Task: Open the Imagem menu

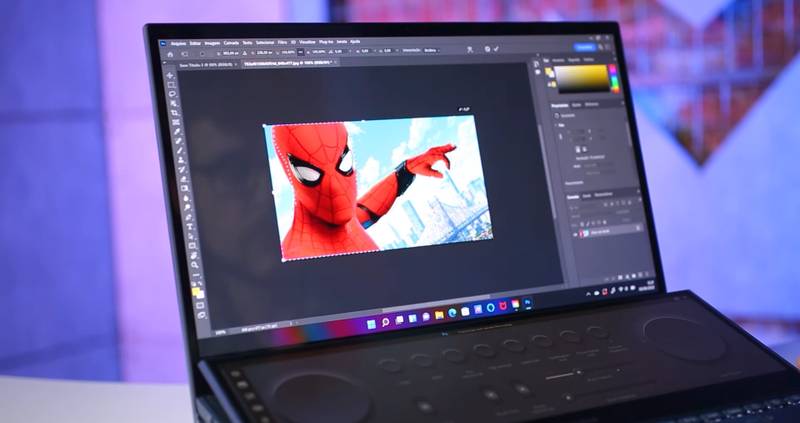Action: 212,43
